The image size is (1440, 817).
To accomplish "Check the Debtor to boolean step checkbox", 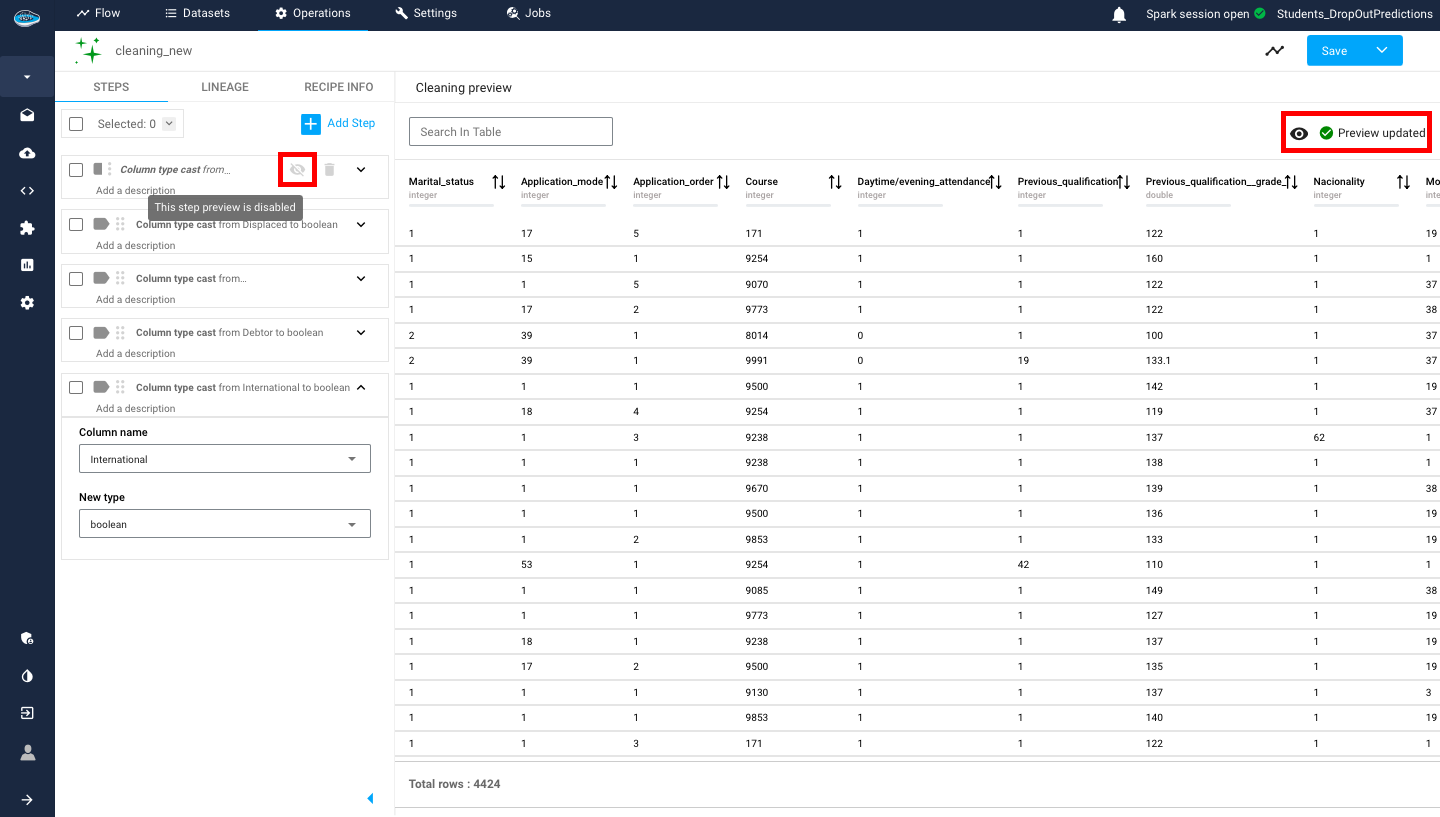I will 76,333.
